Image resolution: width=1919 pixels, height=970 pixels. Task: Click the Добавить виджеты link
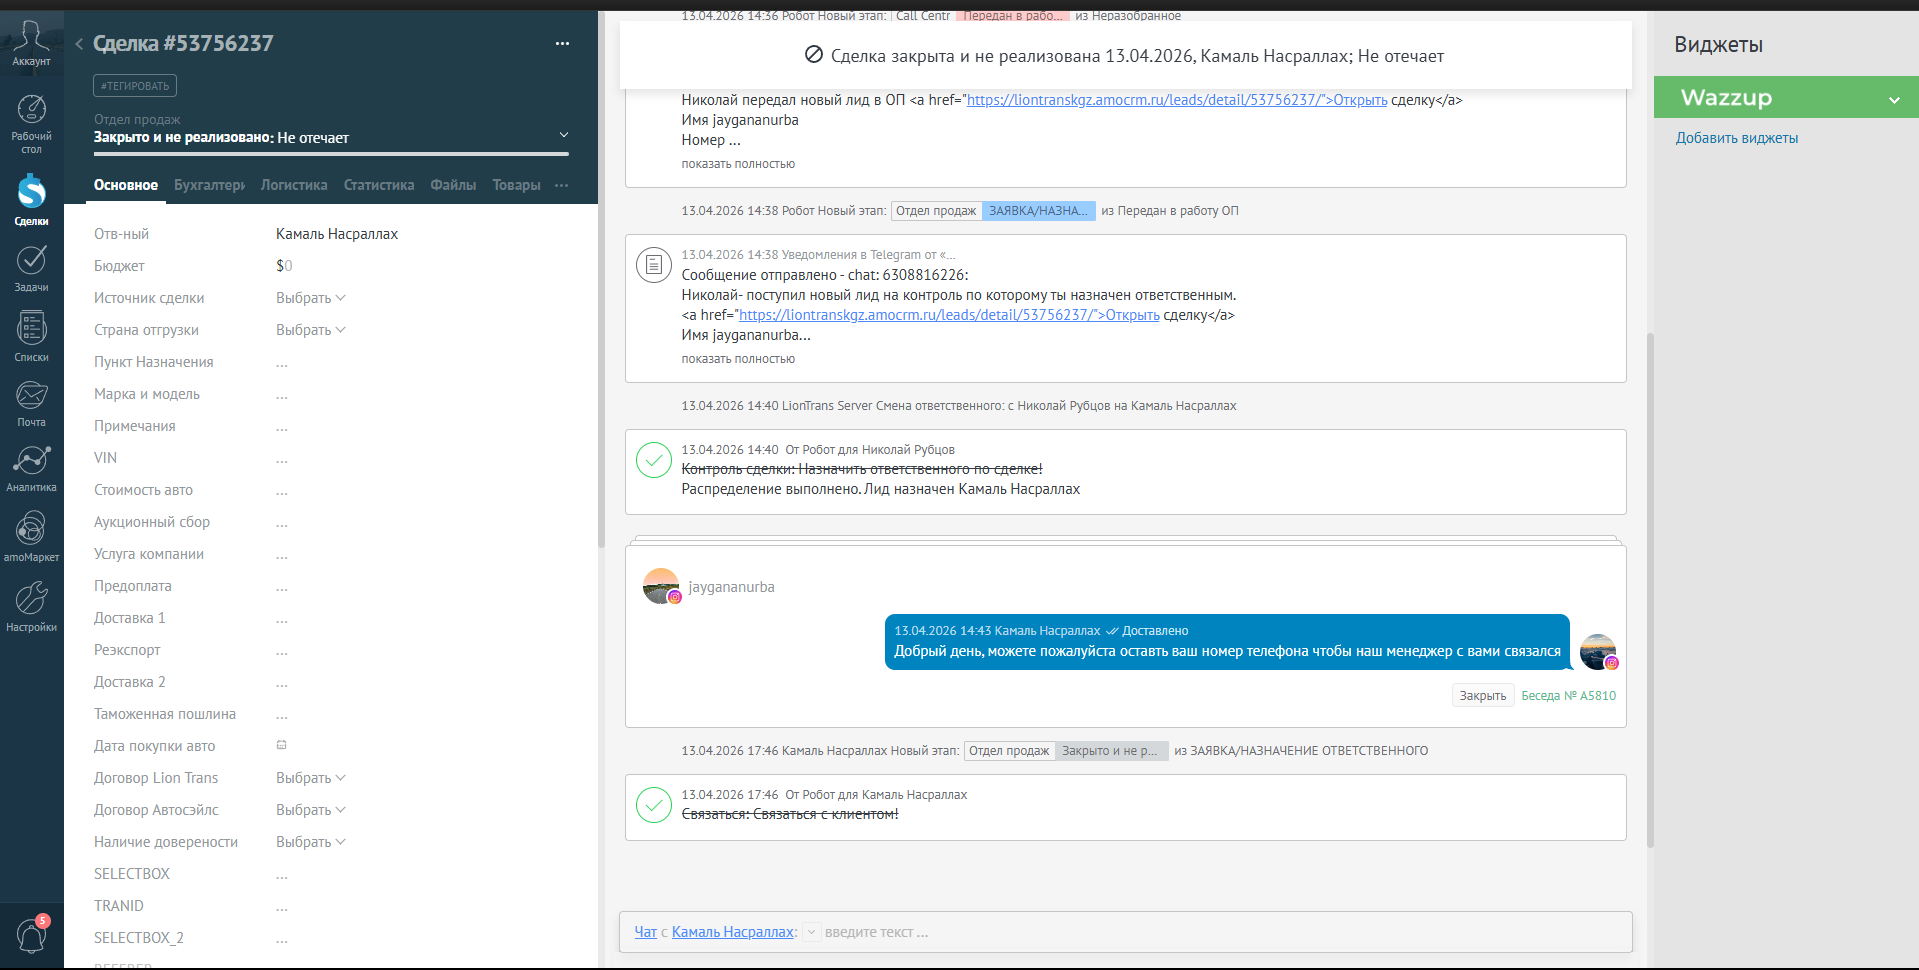[1736, 138]
